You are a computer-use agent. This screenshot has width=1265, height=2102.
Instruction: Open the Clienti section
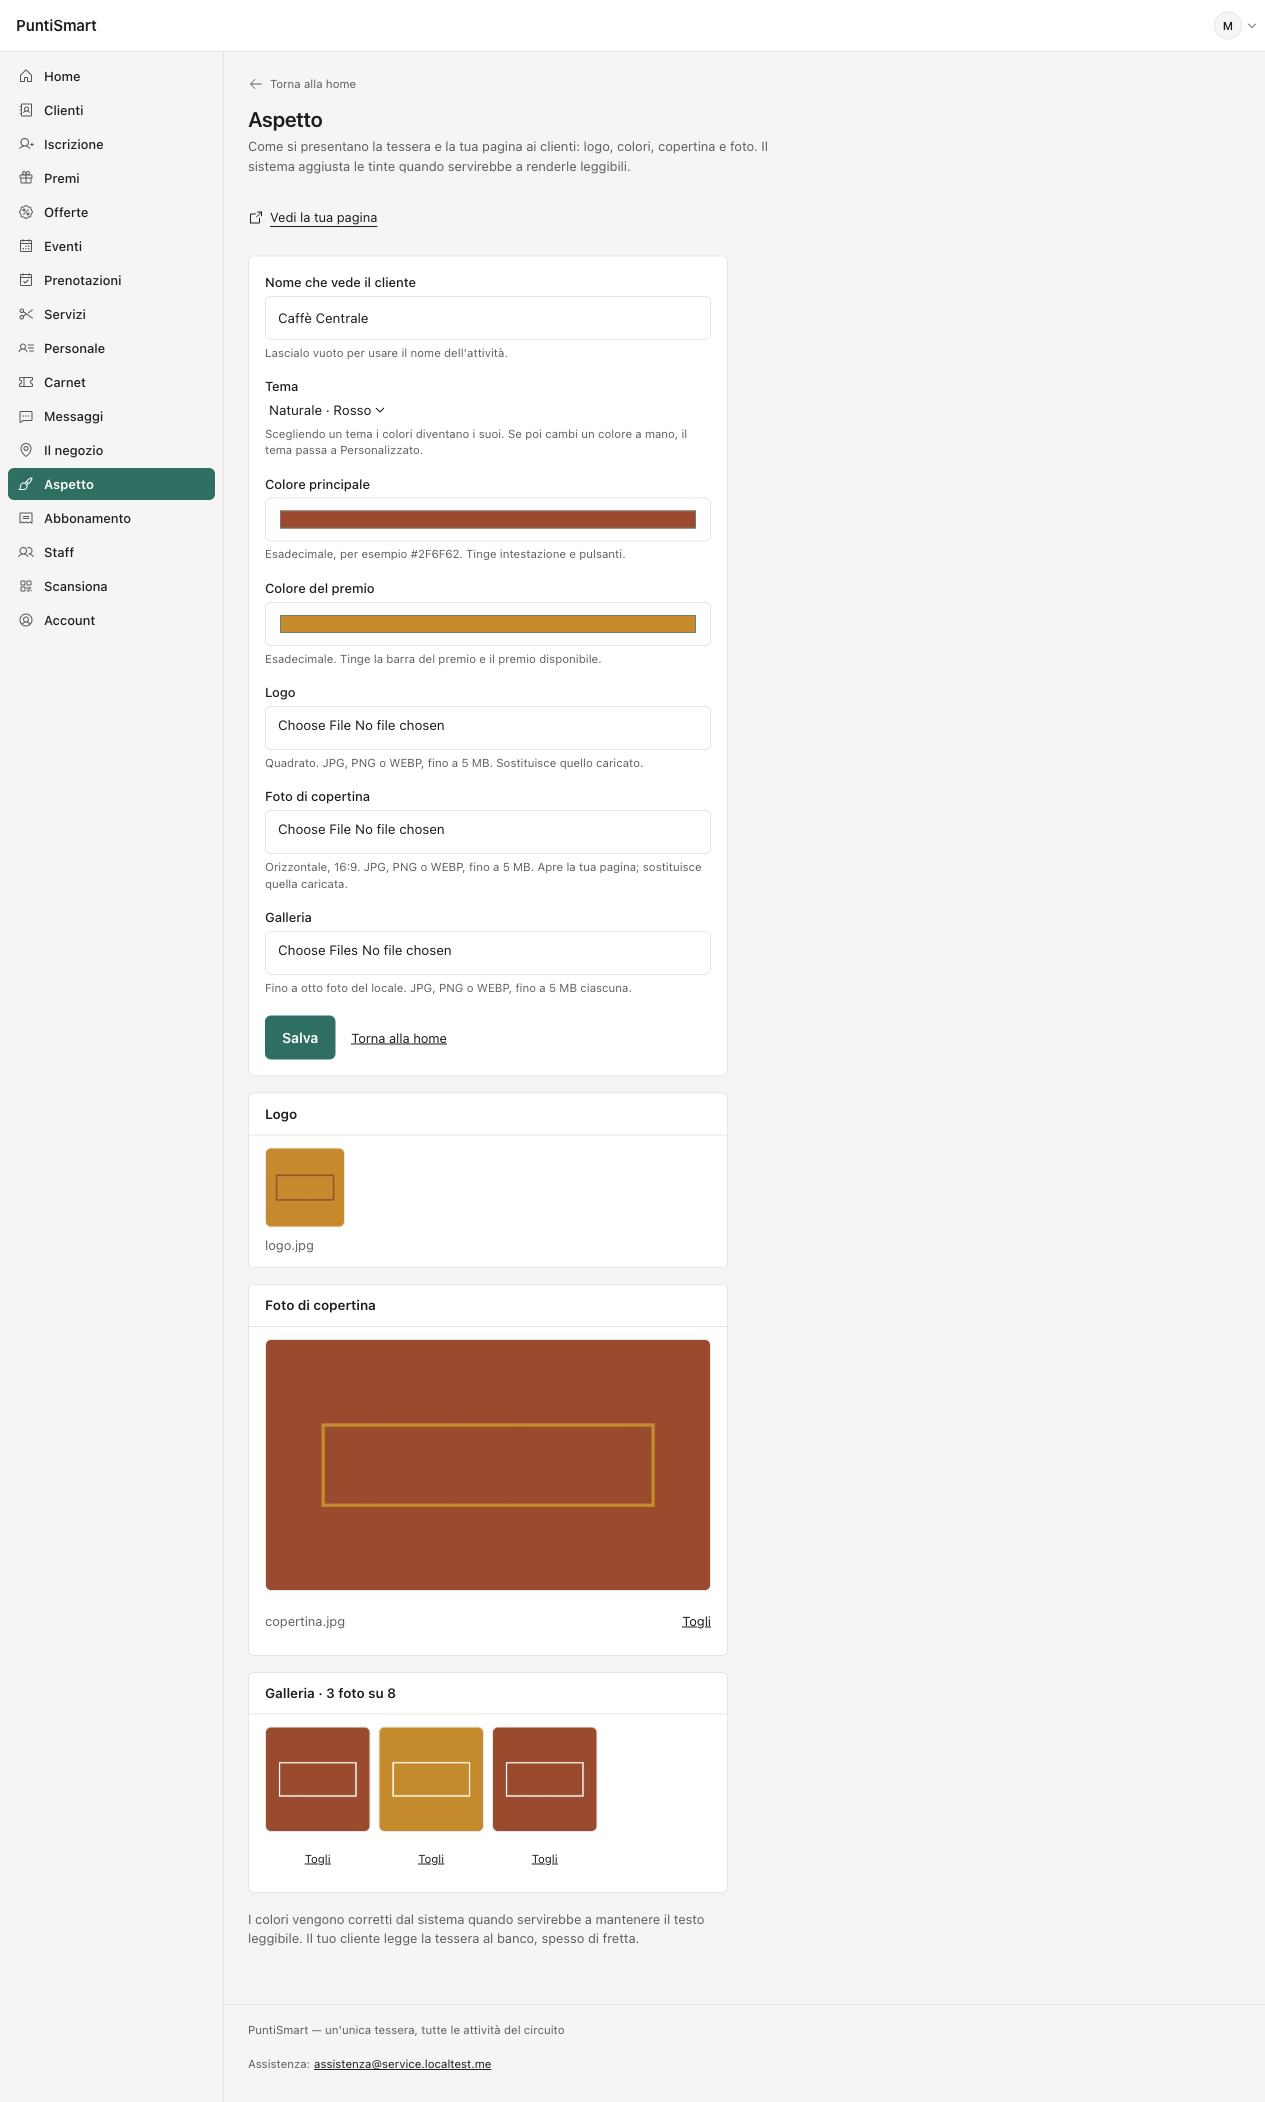(111, 110)
